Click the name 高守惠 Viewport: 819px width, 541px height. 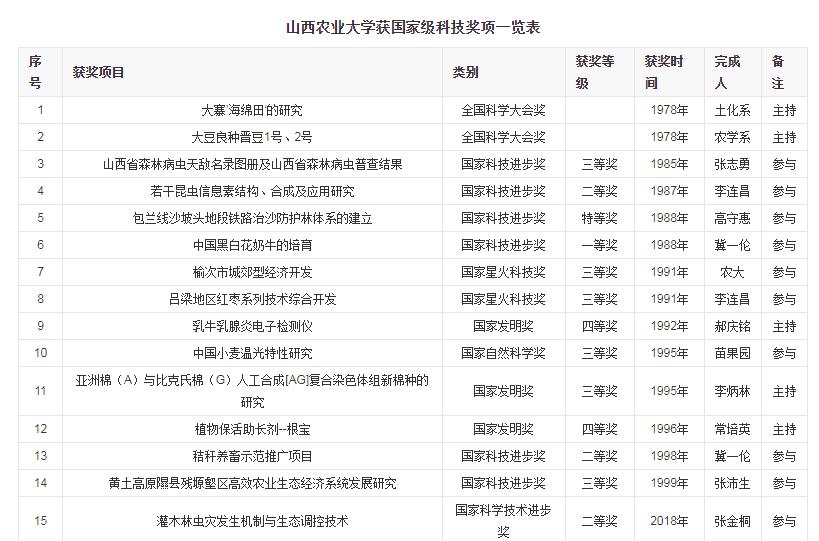pos(732,218)
